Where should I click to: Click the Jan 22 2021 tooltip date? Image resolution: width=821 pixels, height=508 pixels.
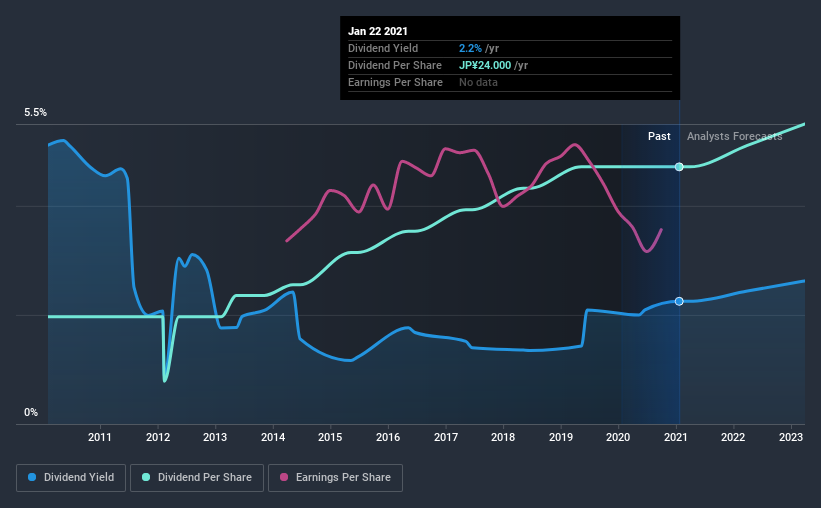378,31
